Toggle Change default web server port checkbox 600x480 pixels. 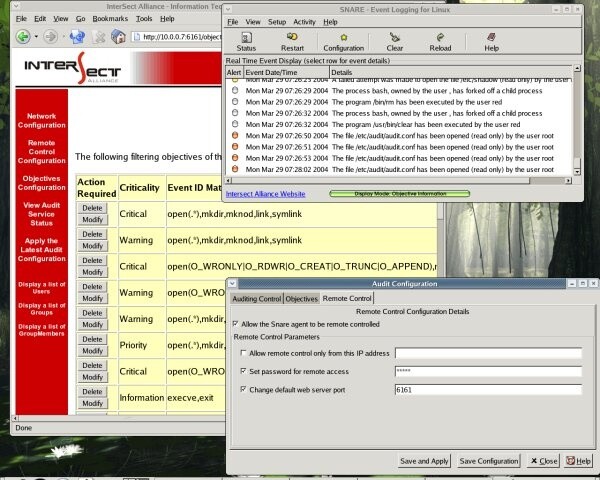[243, 389]
